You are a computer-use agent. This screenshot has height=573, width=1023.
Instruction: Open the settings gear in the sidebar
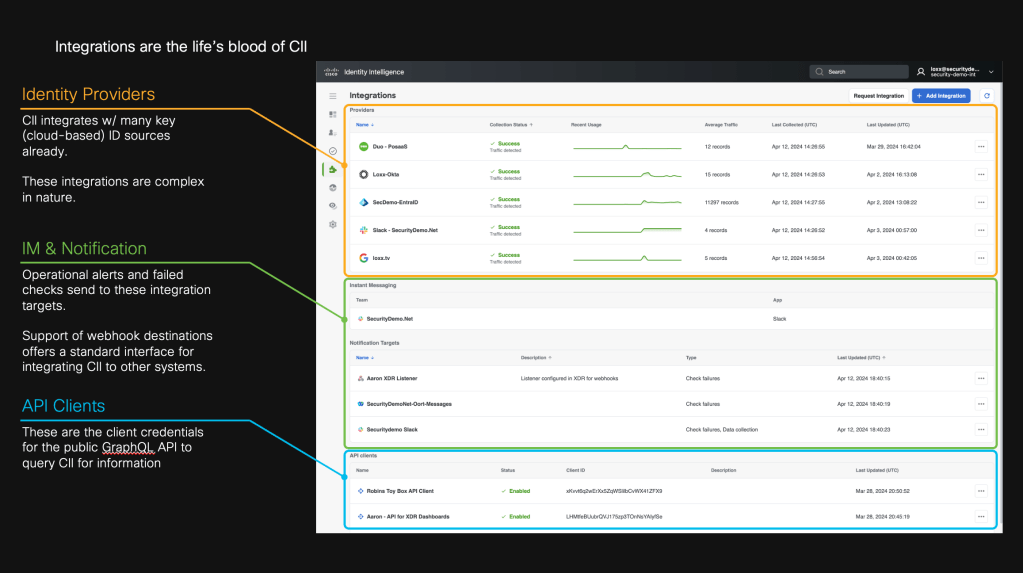[x=333, y=224]
